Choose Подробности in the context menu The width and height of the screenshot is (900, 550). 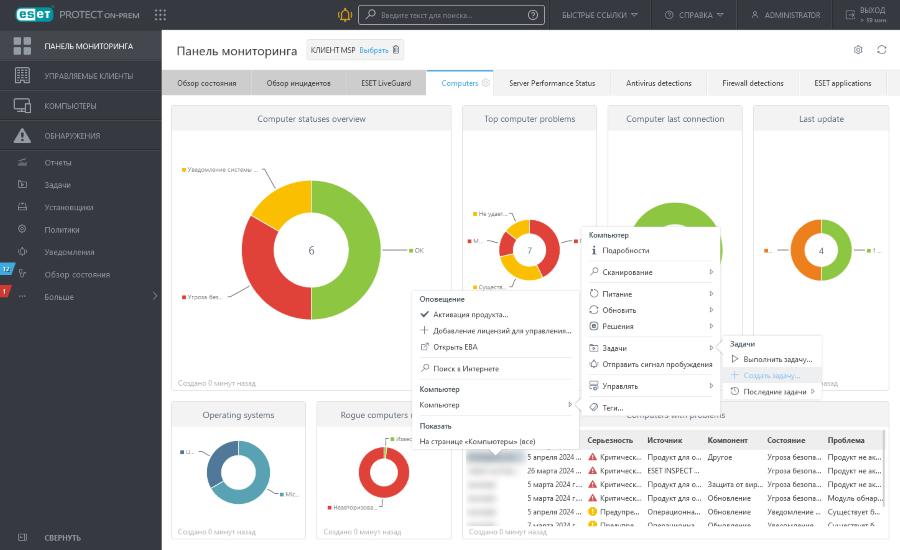click(626, 251)
